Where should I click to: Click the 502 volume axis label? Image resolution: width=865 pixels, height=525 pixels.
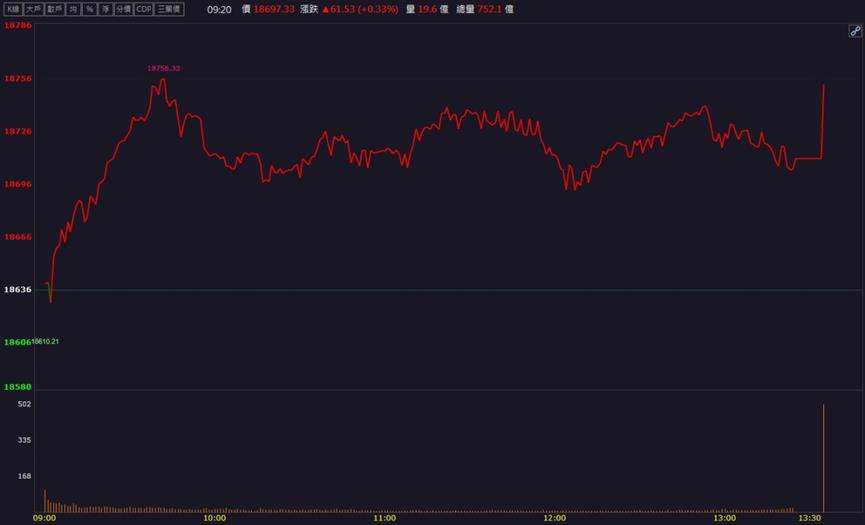tap(24, 404)
